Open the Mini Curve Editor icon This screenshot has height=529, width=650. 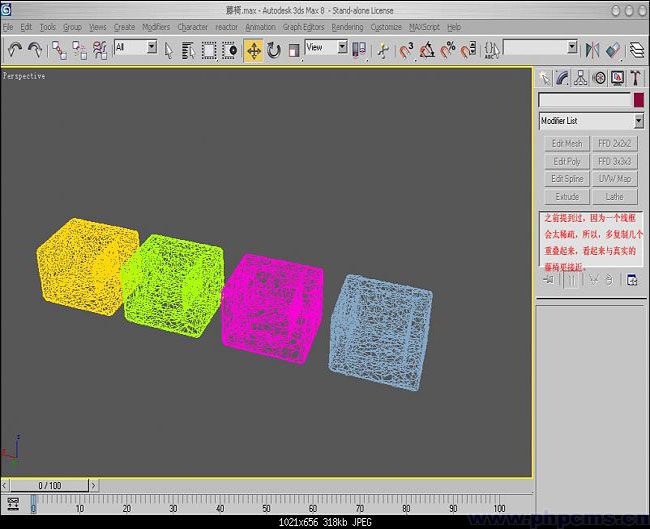click(x=13, y=504)
